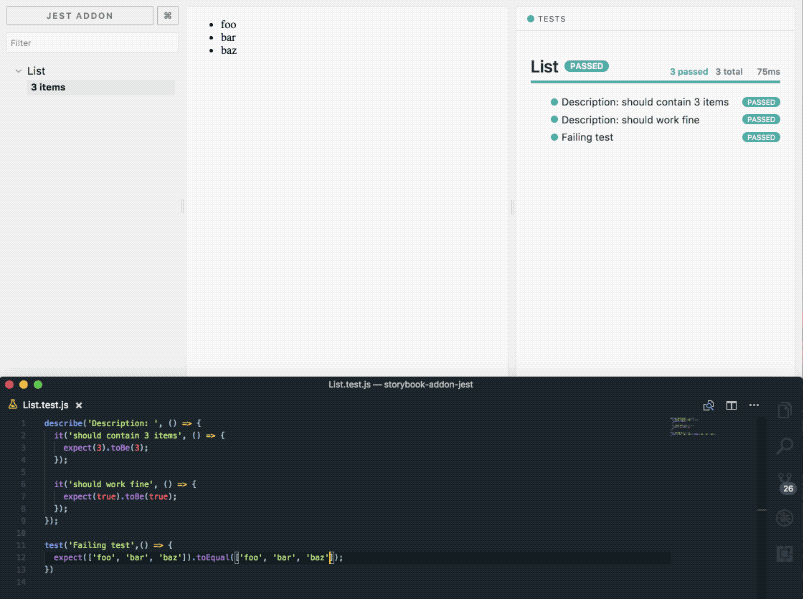This screenshot has height=599, width=803.
Task: Click PASSED badge for 'should work fine'
Action: coord(761,119)
